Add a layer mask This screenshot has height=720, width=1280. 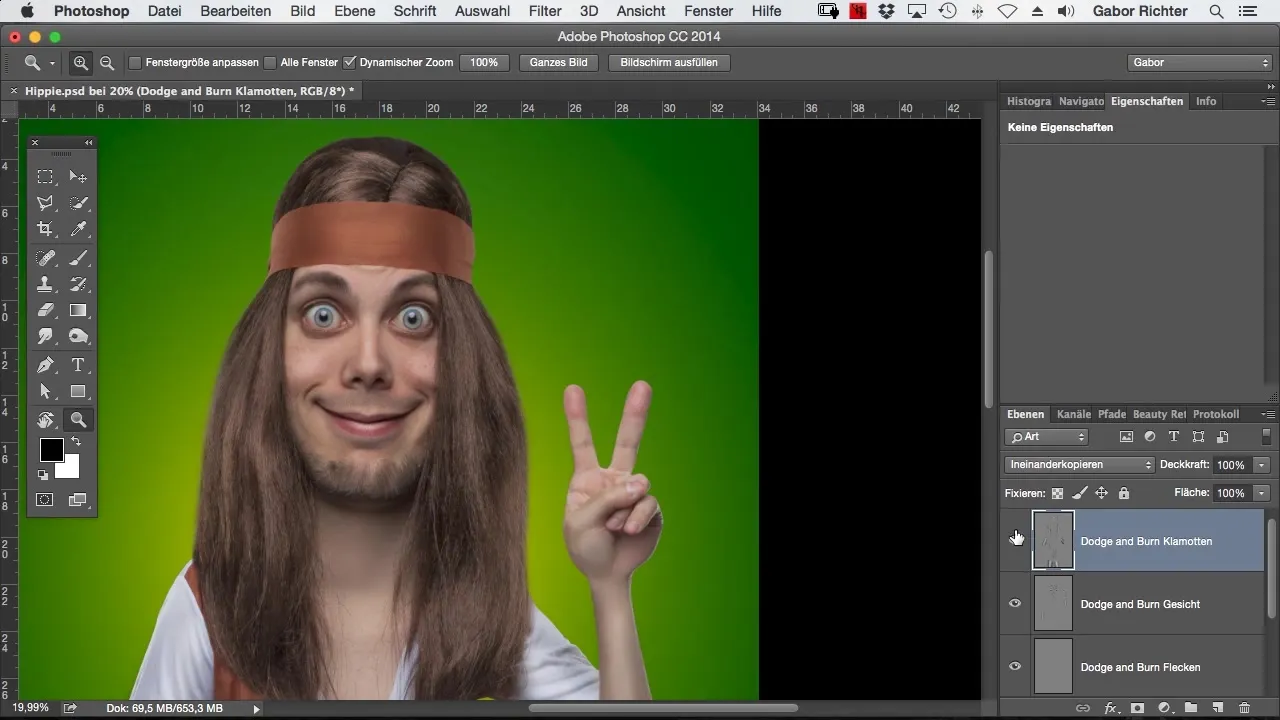pyautogui.click(x=1137, y=708)
